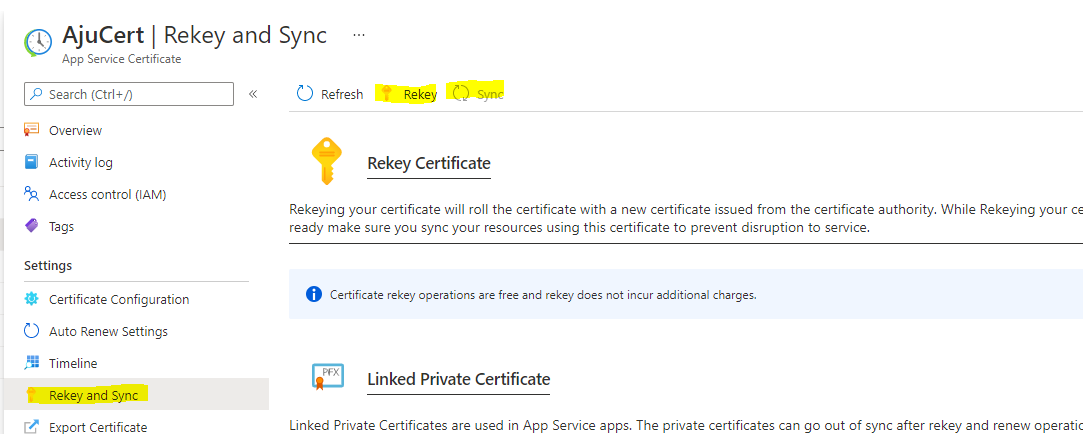
Task: Click the Export Certificate icon
Action: [31, 427]
